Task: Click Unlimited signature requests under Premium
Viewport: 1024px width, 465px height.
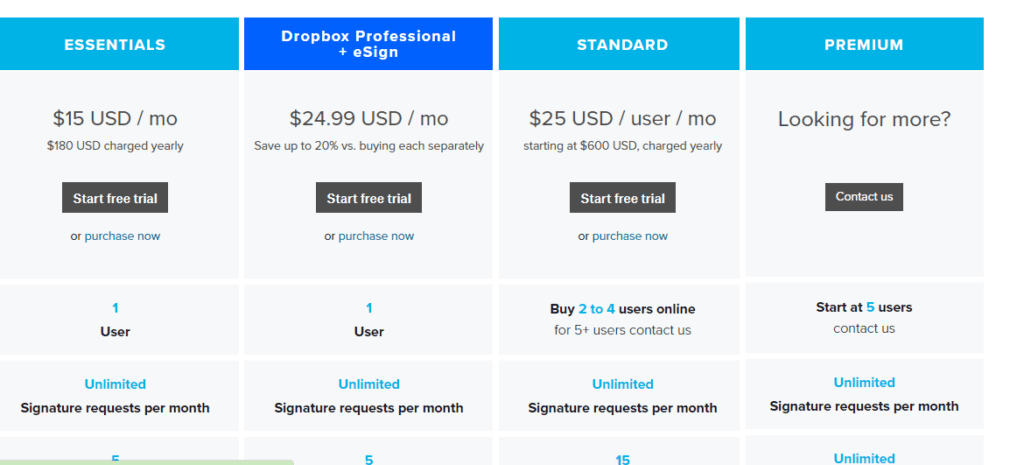Action: tap(864, 394)
